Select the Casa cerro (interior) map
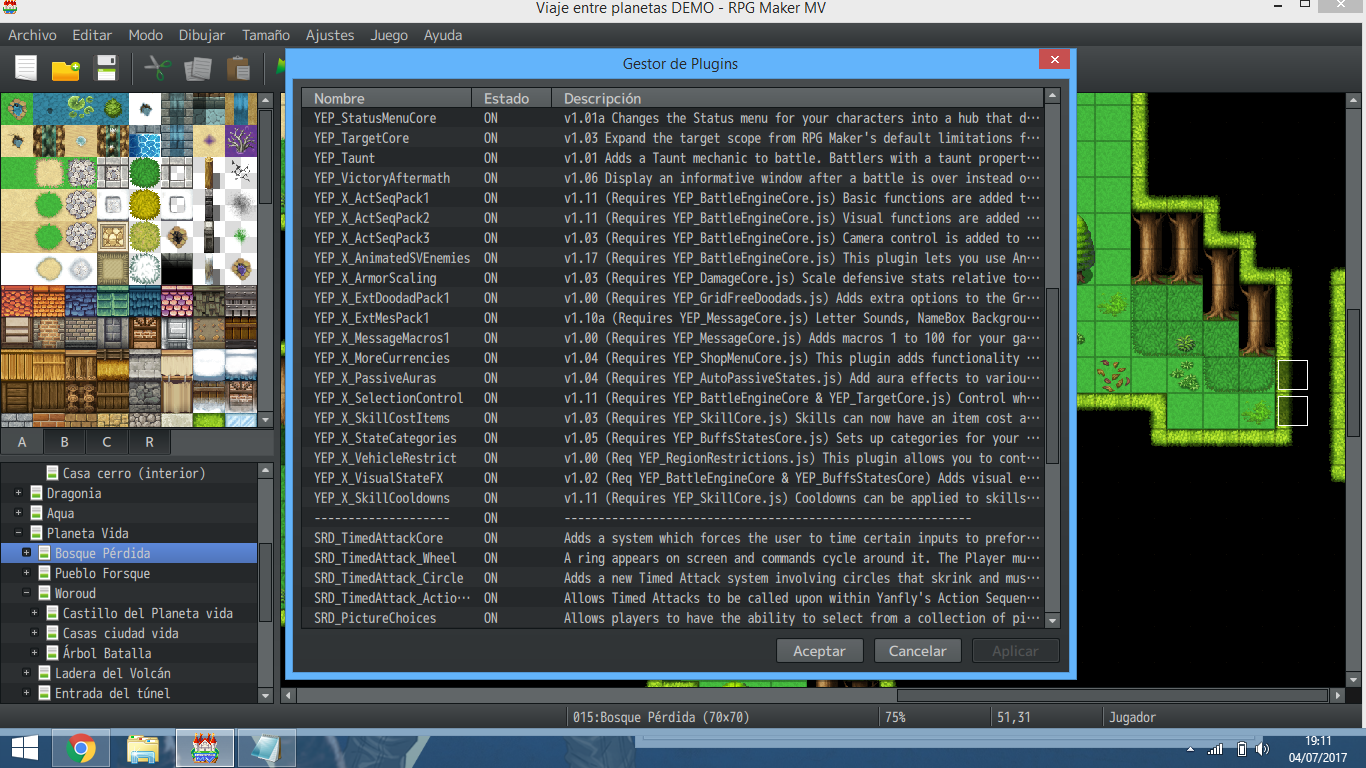The height and width of the screenshot is (768, 1366). pyautogui.click(x=134, y=473)
